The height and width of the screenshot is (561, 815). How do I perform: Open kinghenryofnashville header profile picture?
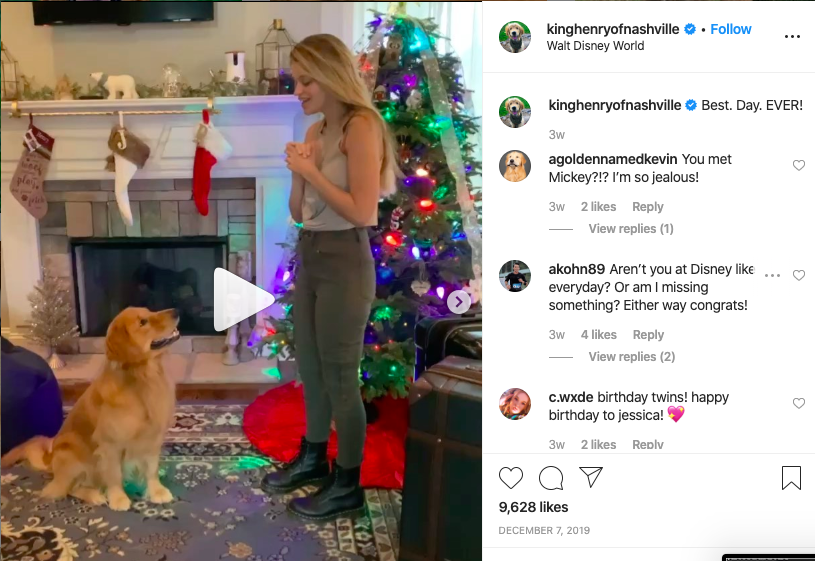(515, 37)
